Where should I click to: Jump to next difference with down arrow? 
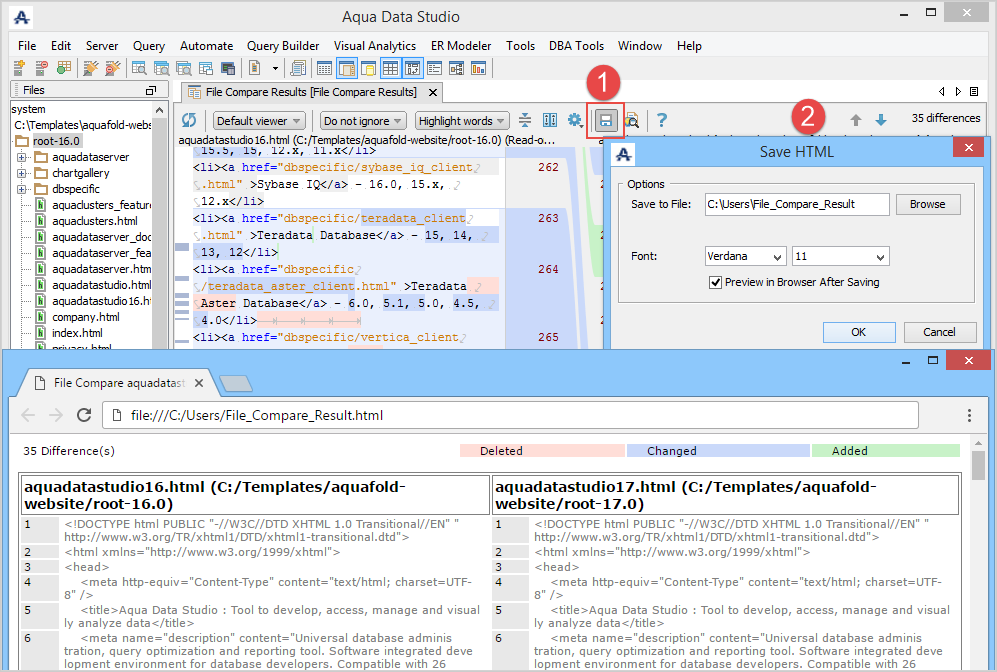click(x=881, y=120)
